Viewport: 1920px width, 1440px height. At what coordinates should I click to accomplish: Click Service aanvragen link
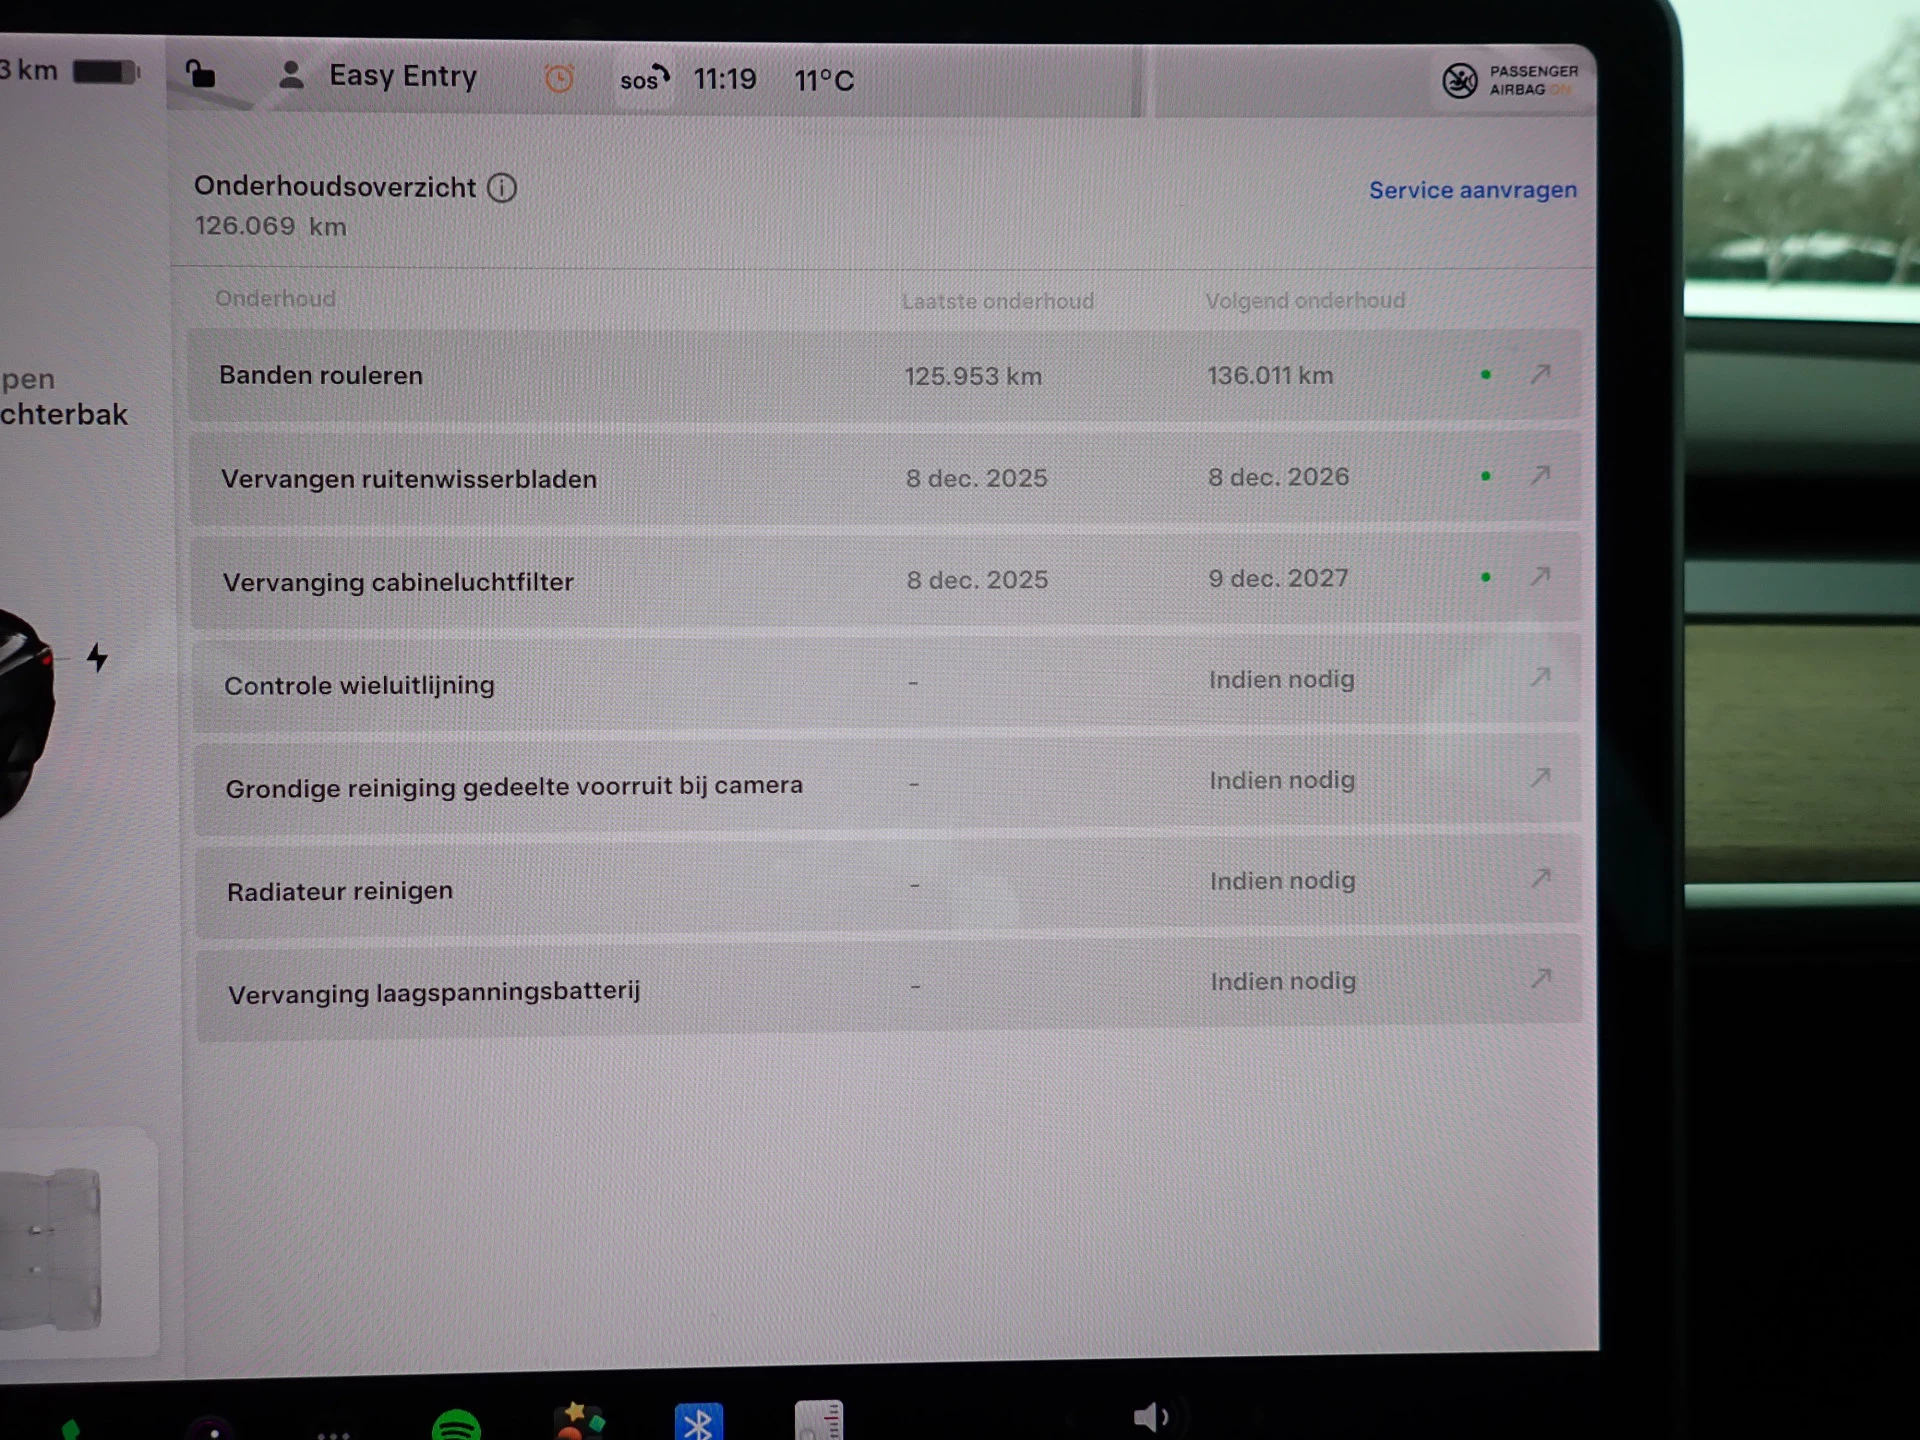1472,190
